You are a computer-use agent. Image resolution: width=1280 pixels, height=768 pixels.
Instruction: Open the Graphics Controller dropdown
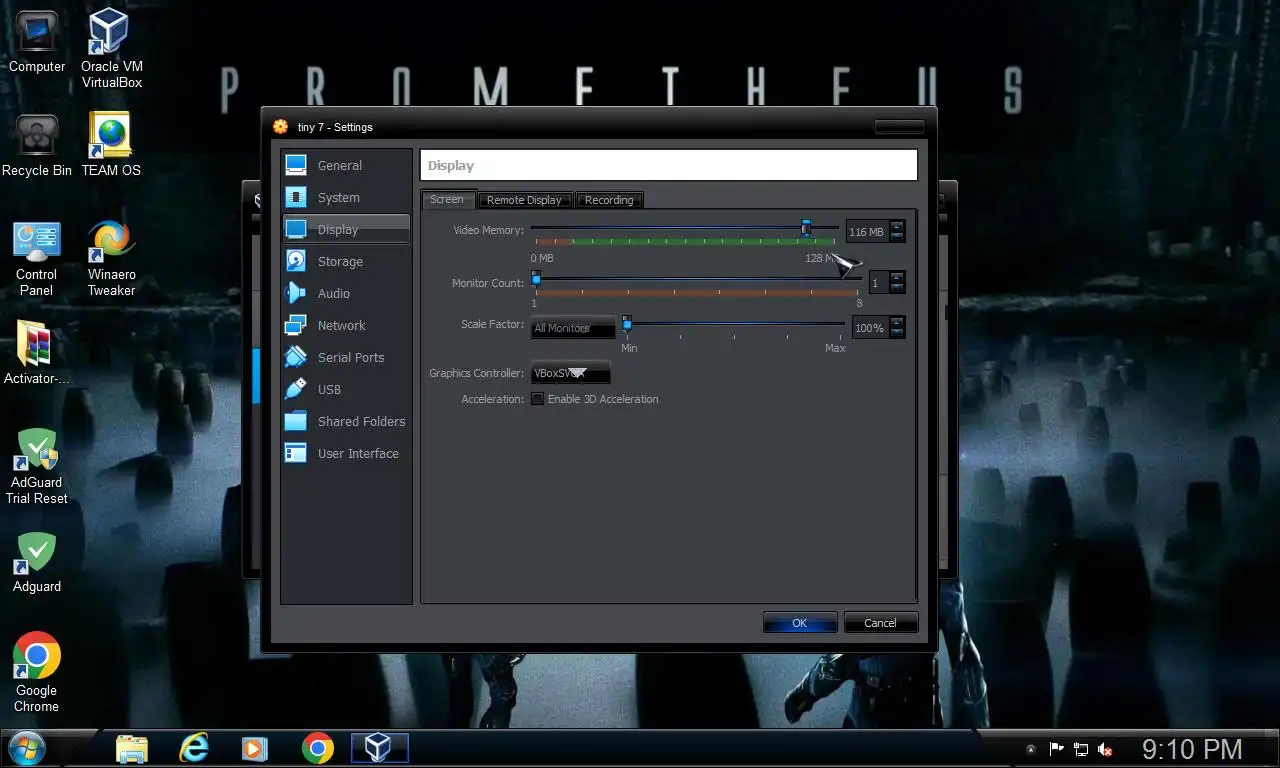(571, 373)
